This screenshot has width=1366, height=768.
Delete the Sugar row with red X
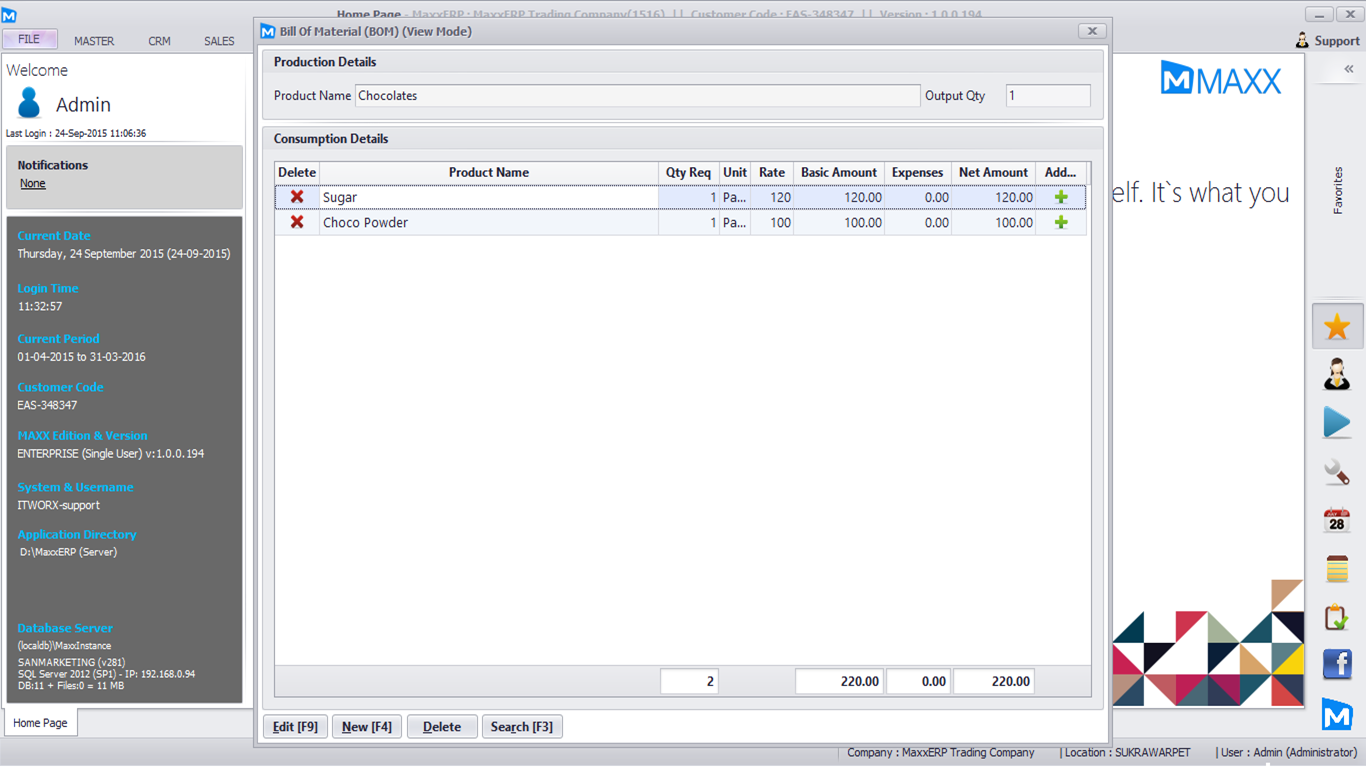click(x=297, y=197)
